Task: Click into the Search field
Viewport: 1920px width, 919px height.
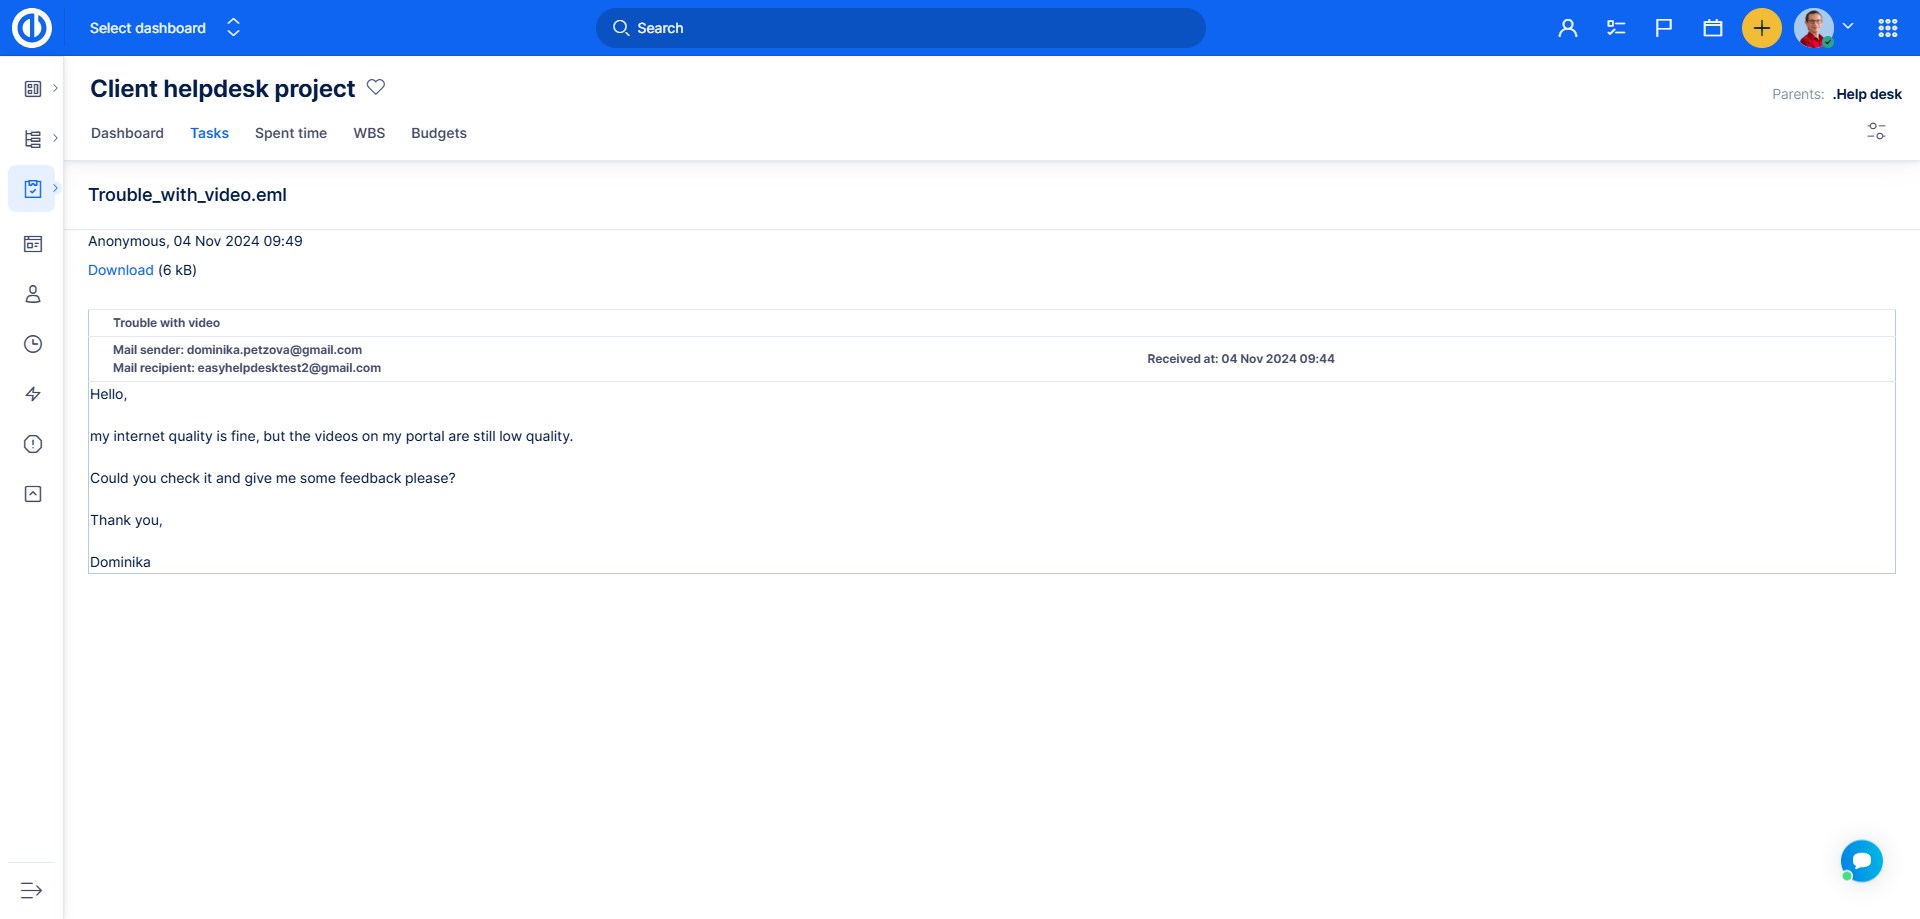Action: (x=900, y=28)
